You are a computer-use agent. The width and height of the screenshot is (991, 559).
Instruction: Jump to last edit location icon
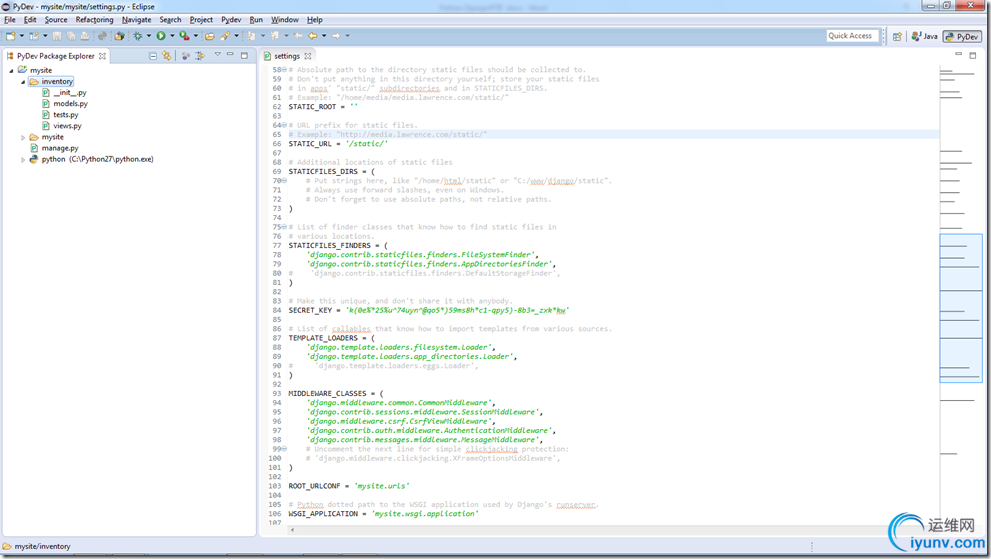click(x=298, y=36)
